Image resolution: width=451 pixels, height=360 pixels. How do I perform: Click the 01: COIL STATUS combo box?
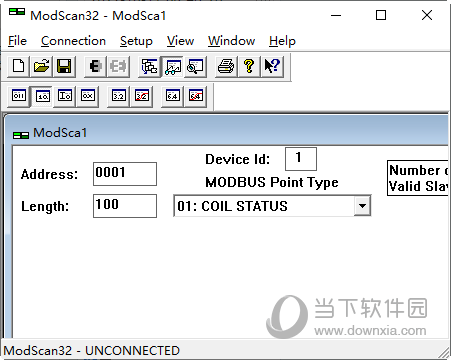[272, 206]
